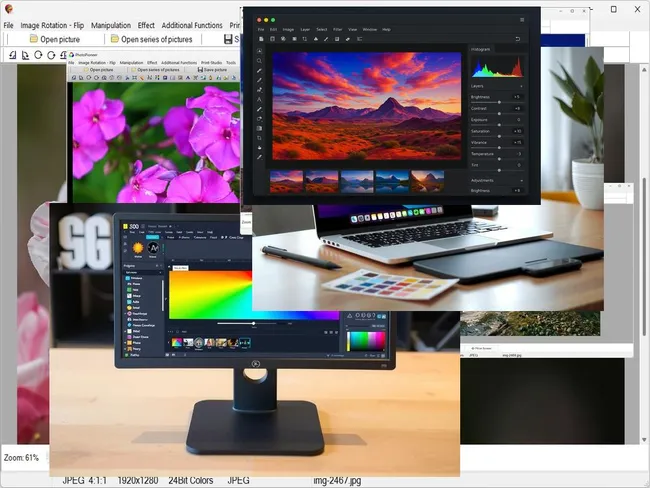Open the hamburger menu in dark editor
Screen dimensions: 650x488
point(521,19)
